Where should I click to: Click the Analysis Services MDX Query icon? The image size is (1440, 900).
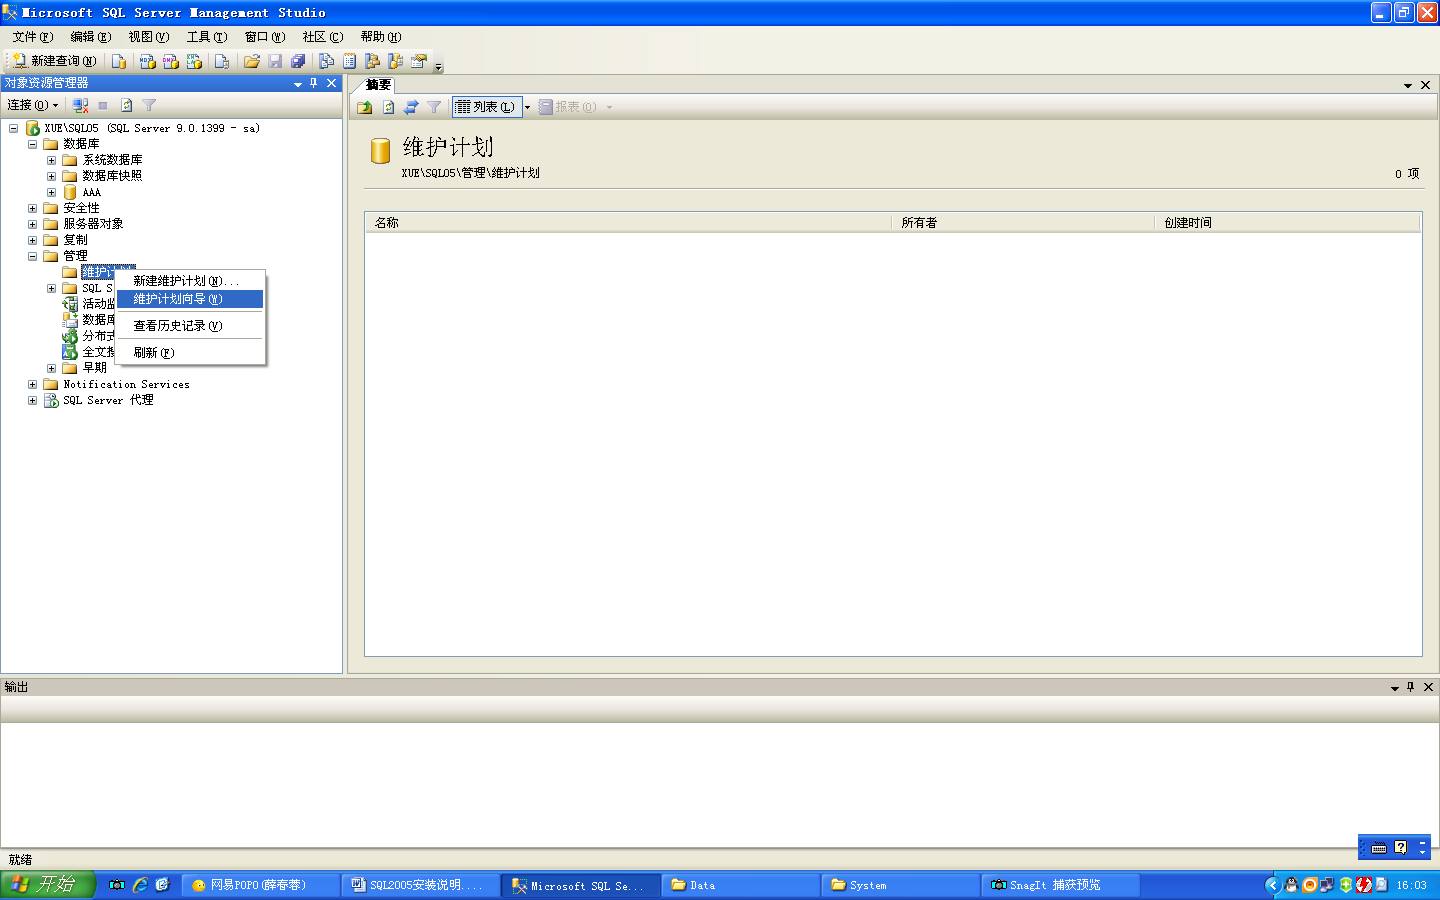tap(147, 61)
